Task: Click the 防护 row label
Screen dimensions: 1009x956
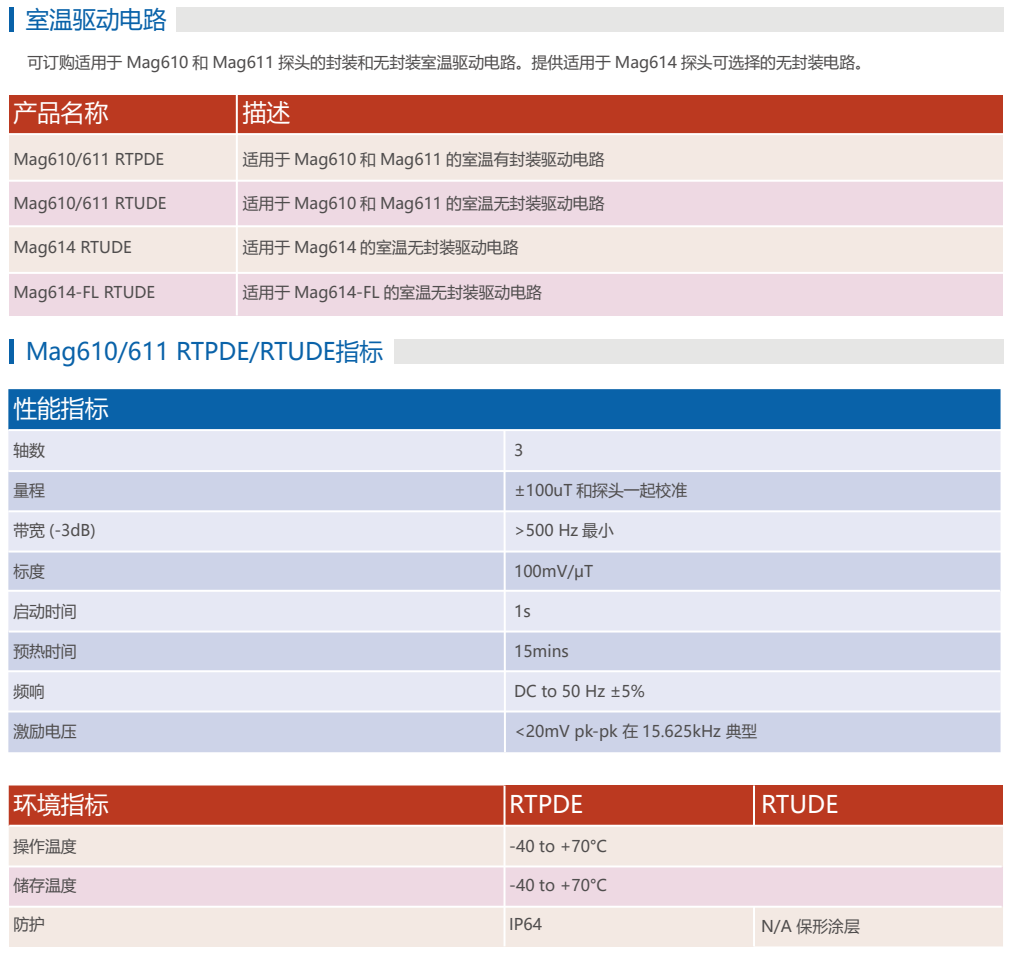Action: click(29, 924)
